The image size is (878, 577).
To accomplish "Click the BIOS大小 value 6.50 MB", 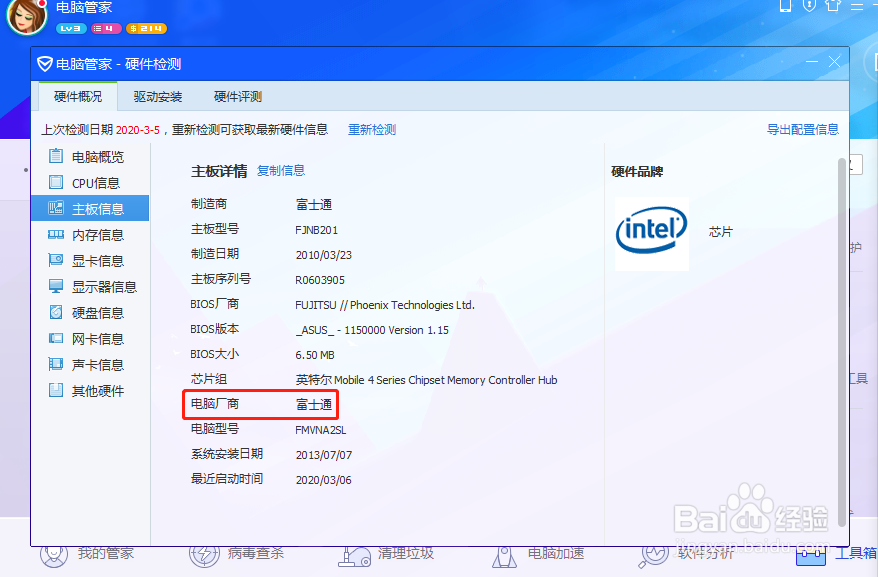I will coord(315,355).
